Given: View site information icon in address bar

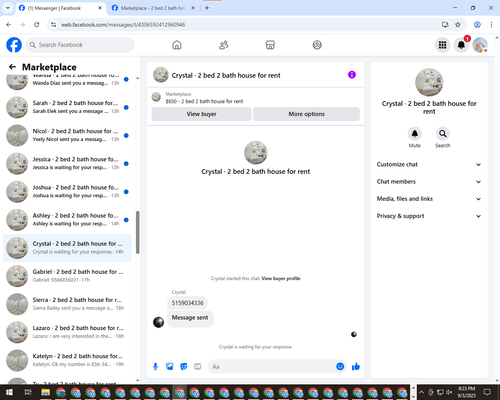Looking at the screenshot, I should (53, 25).
